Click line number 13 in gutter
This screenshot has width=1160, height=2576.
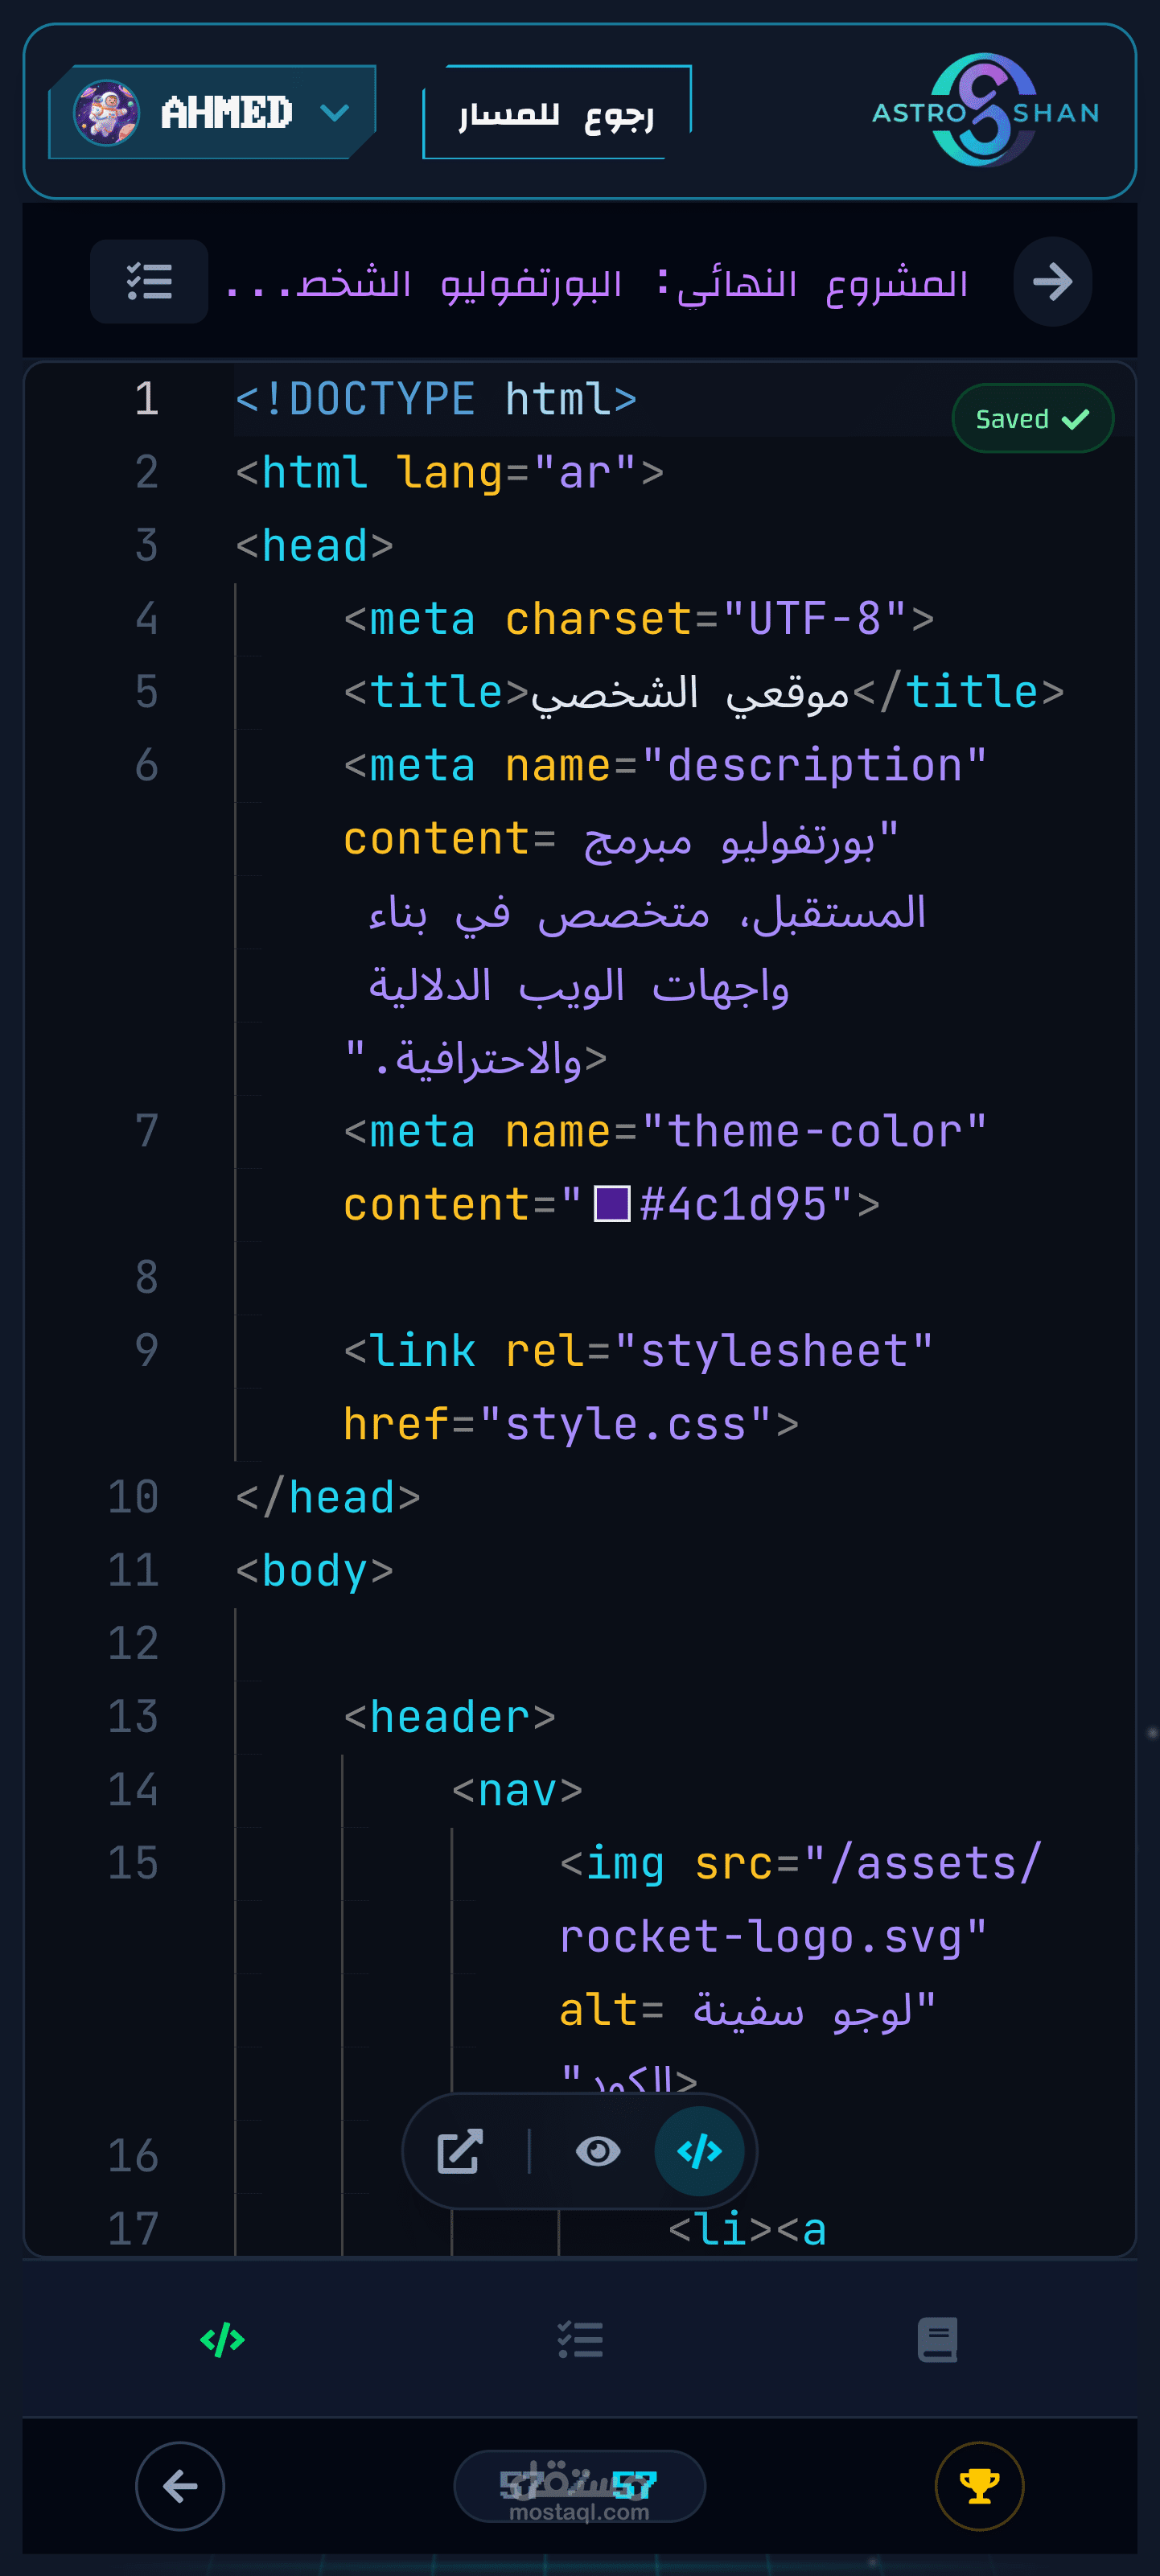tap(133, 1717)
